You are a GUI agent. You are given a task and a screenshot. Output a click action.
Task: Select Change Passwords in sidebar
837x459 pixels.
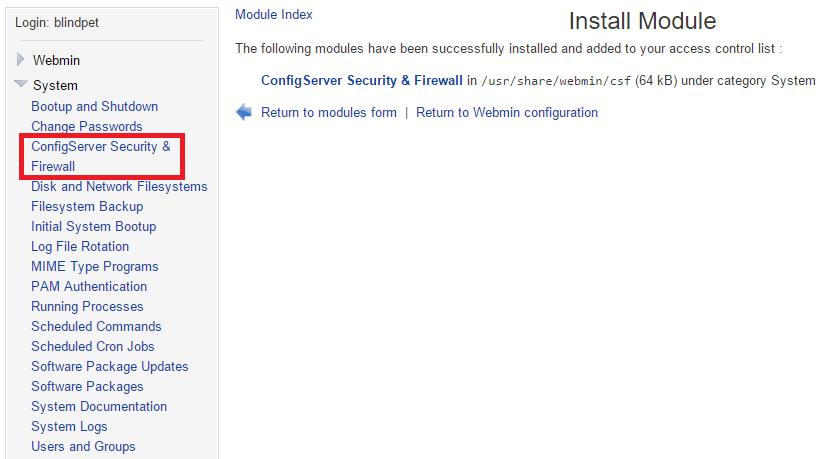[86, 126]
